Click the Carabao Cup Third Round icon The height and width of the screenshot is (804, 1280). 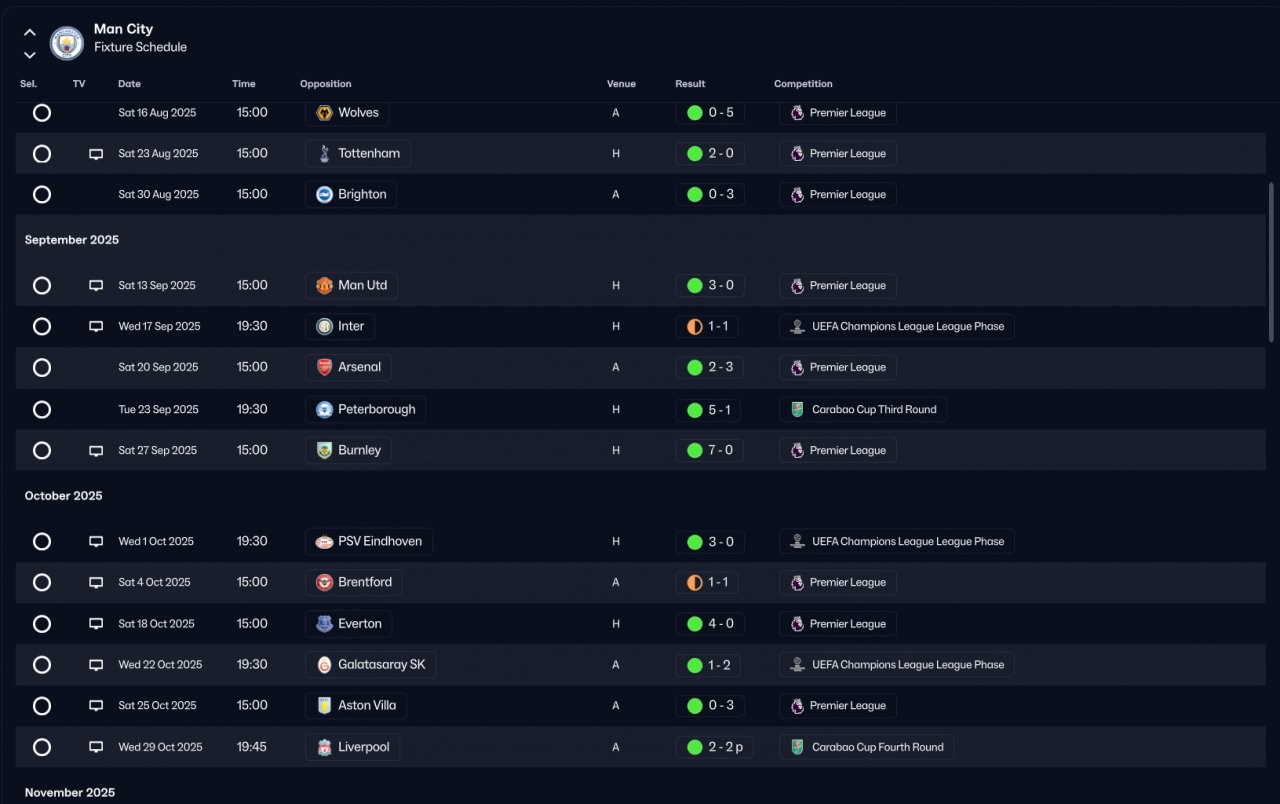[797, 410]
